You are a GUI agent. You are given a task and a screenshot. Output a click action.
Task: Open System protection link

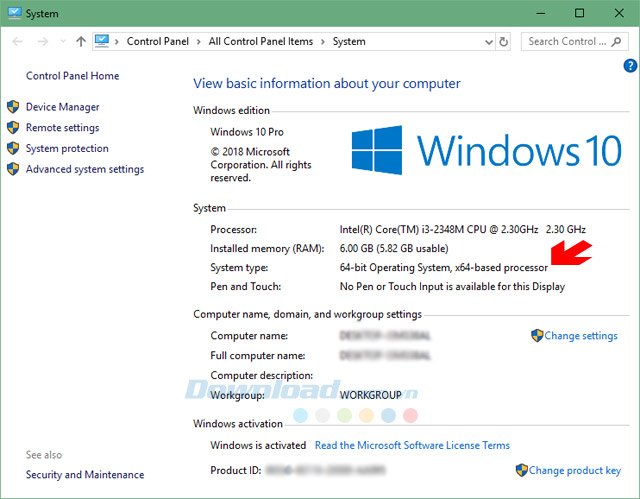coord(67,149)
